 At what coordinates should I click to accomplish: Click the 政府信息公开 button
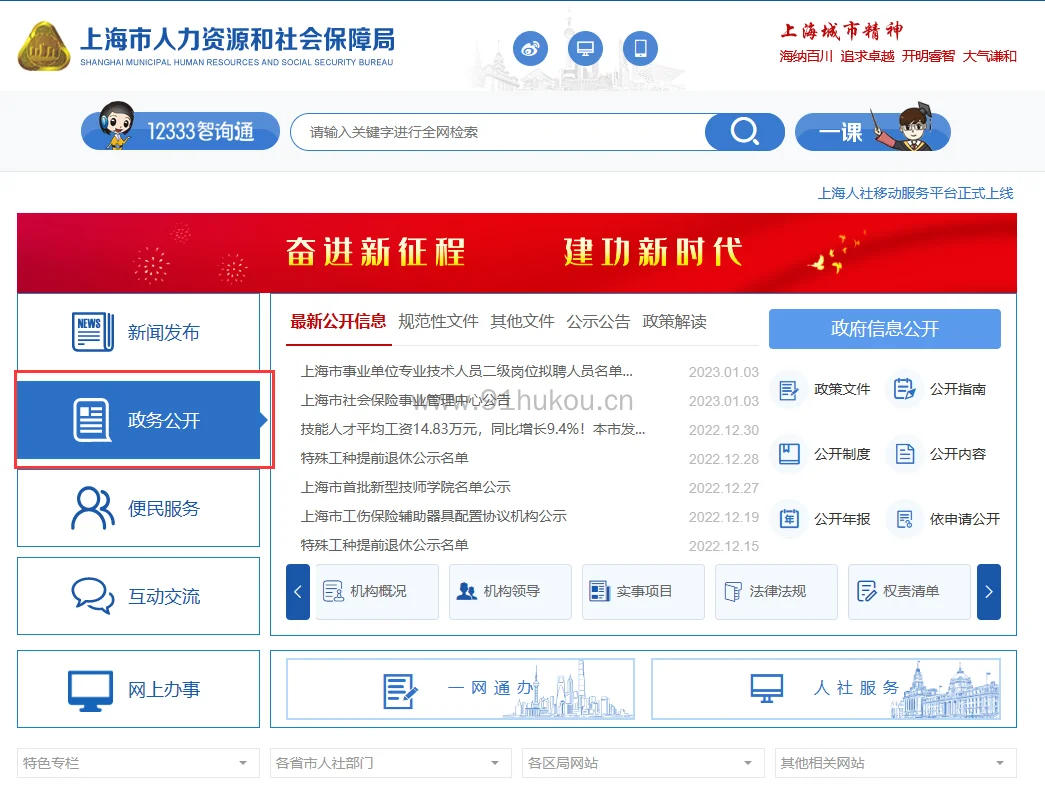(884, 329)
